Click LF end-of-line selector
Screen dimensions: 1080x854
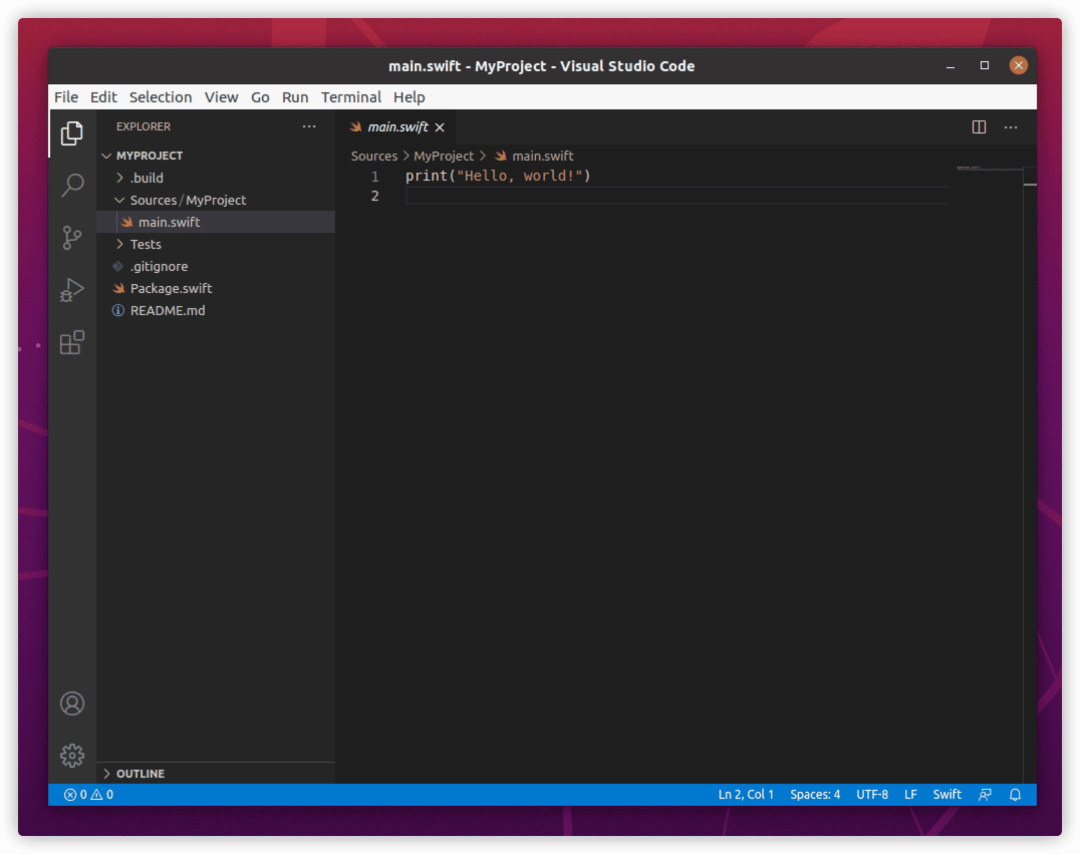point(911,795)
